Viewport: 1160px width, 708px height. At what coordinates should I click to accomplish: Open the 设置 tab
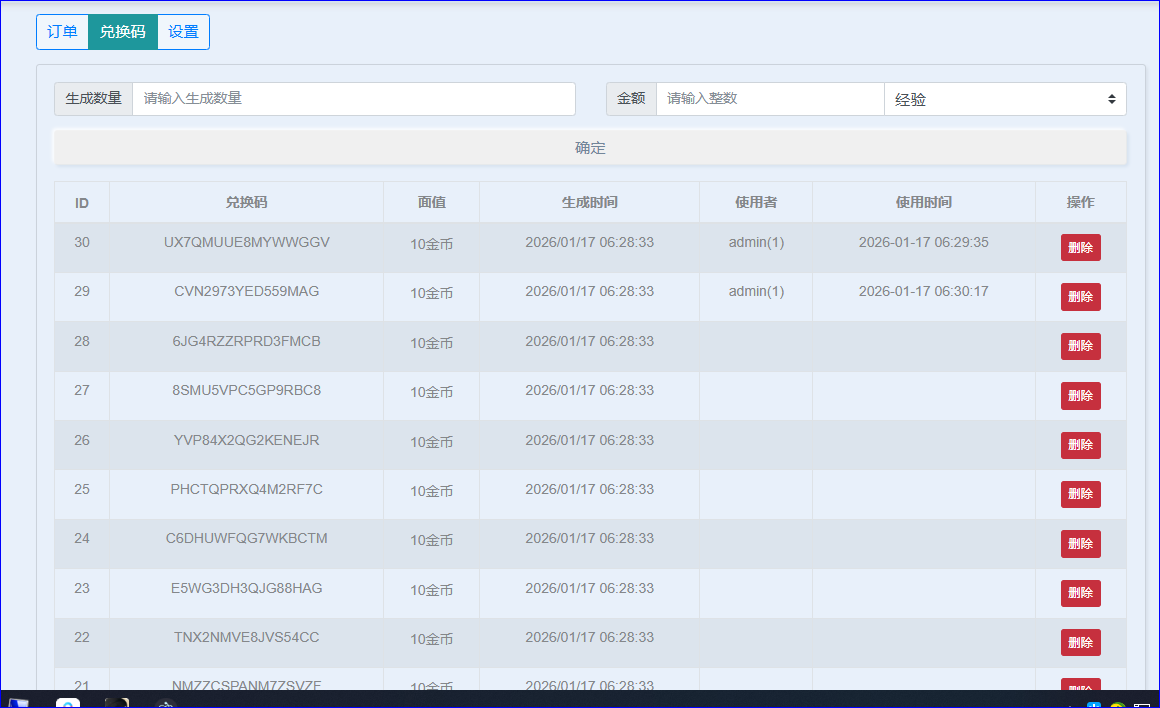coord(183,32)
